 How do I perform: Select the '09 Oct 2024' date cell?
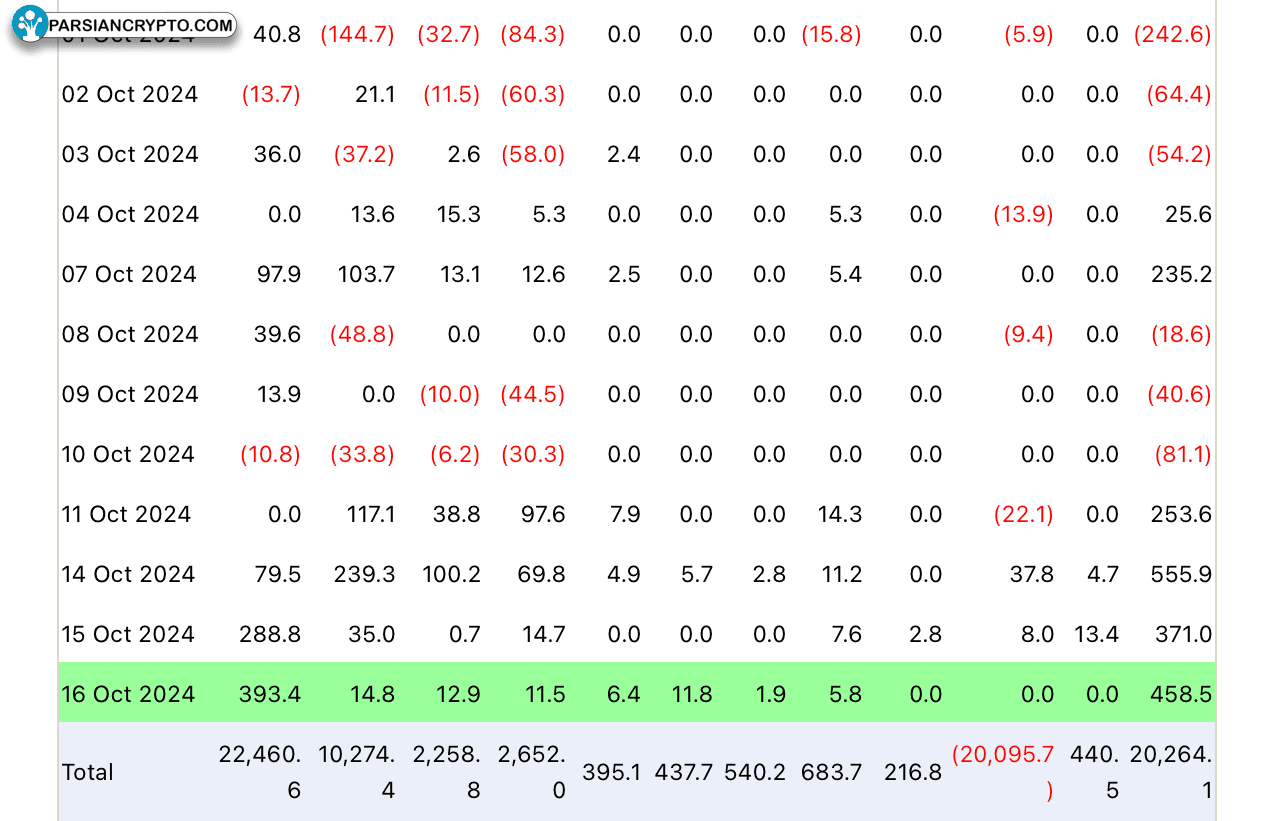tap(130, 394)
